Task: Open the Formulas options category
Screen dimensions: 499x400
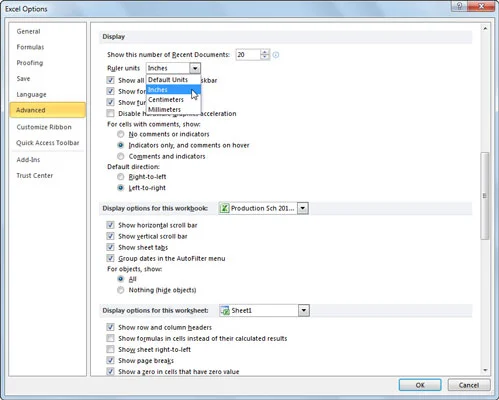Action: (x=30, y=47)
